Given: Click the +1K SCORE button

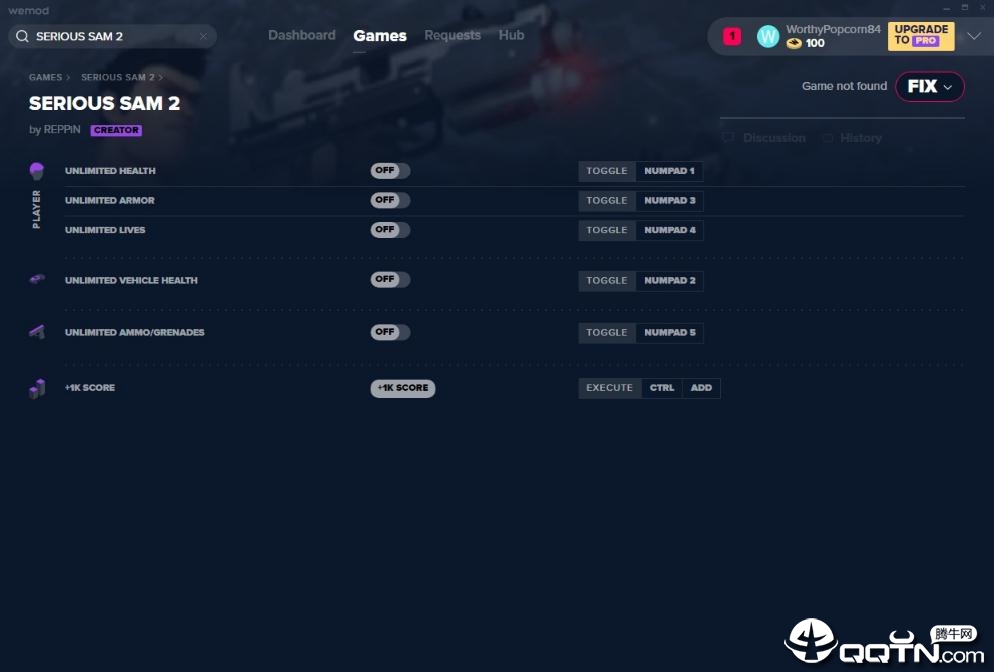Looking at the screenshot, I should tap(403, 388).
